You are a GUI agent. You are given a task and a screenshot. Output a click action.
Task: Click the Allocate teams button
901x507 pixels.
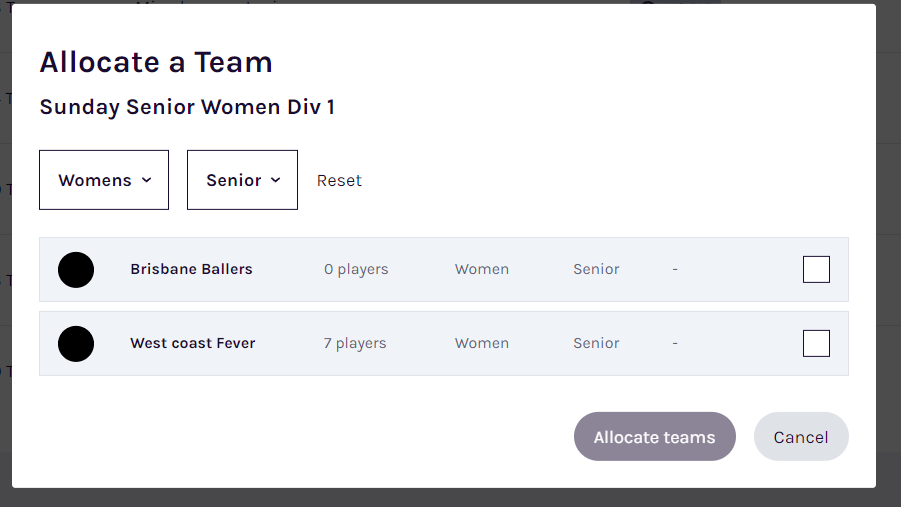654,436
